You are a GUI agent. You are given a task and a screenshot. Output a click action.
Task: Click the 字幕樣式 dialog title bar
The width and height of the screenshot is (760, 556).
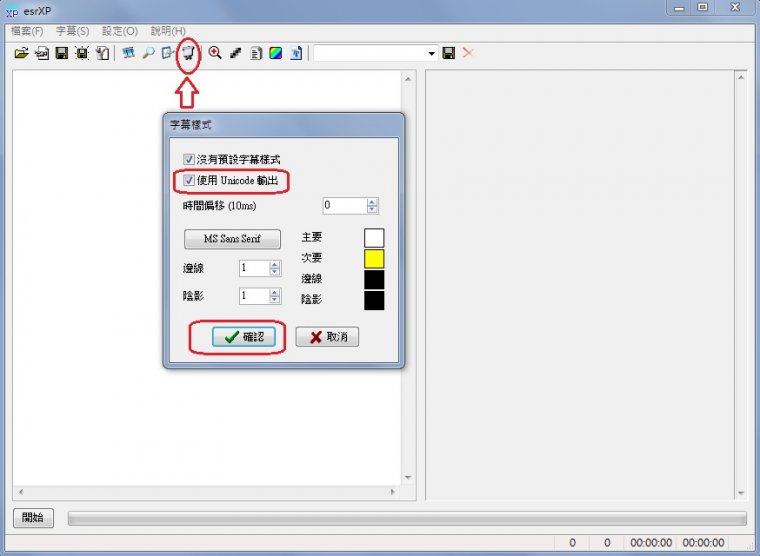pos(284,125)
